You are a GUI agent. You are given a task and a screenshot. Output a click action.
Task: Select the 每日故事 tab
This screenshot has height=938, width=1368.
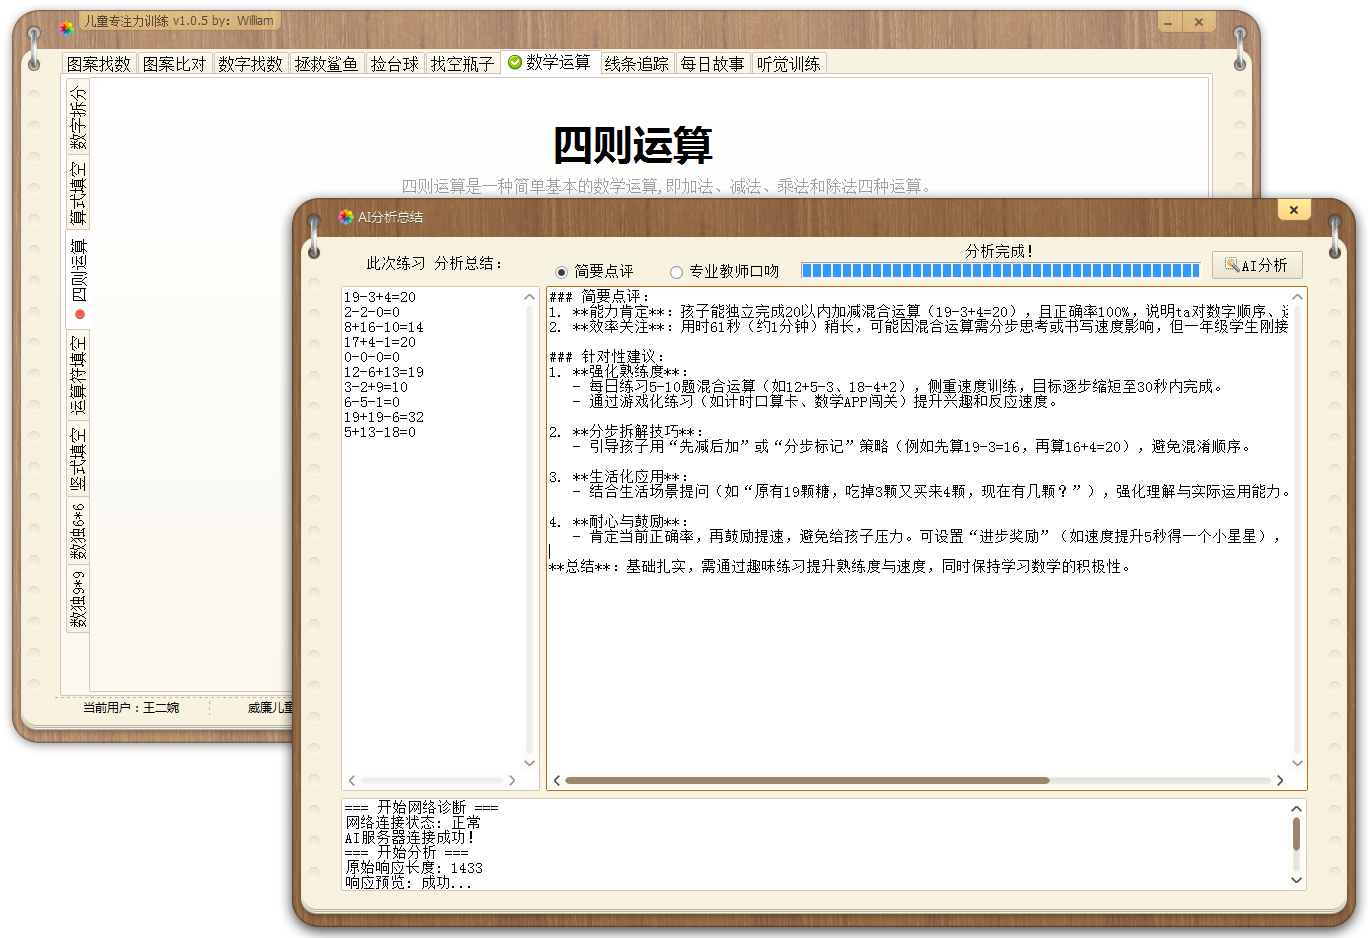pyautogui.click(x=712, y=62)
